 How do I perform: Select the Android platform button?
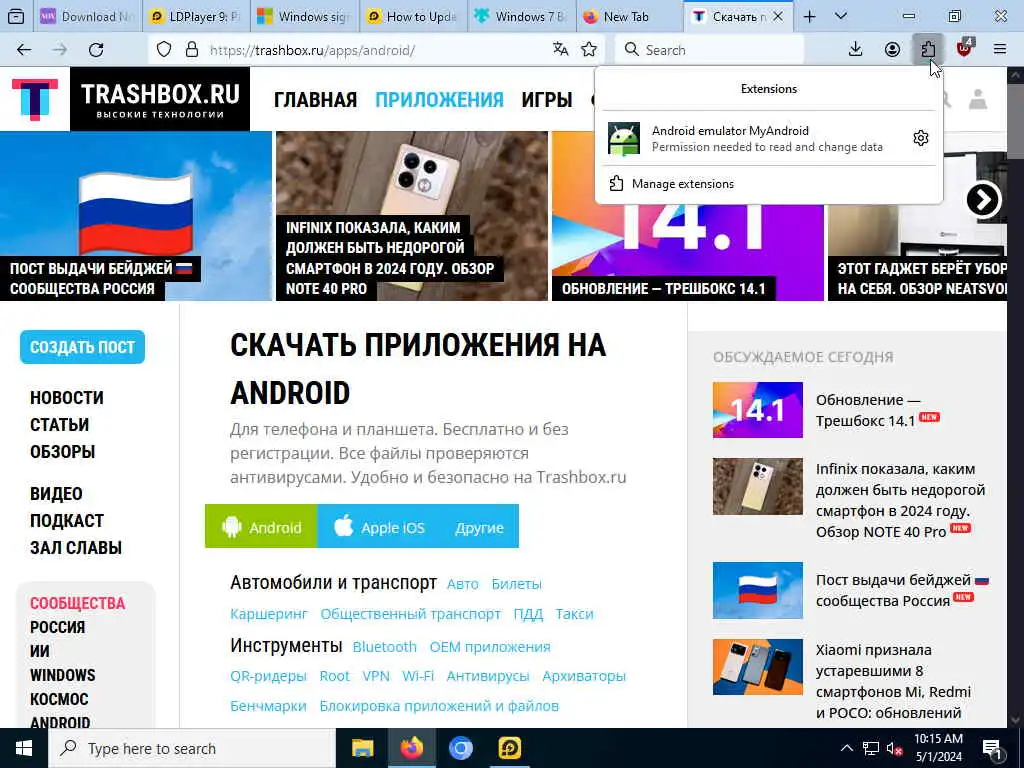(261, 526)
